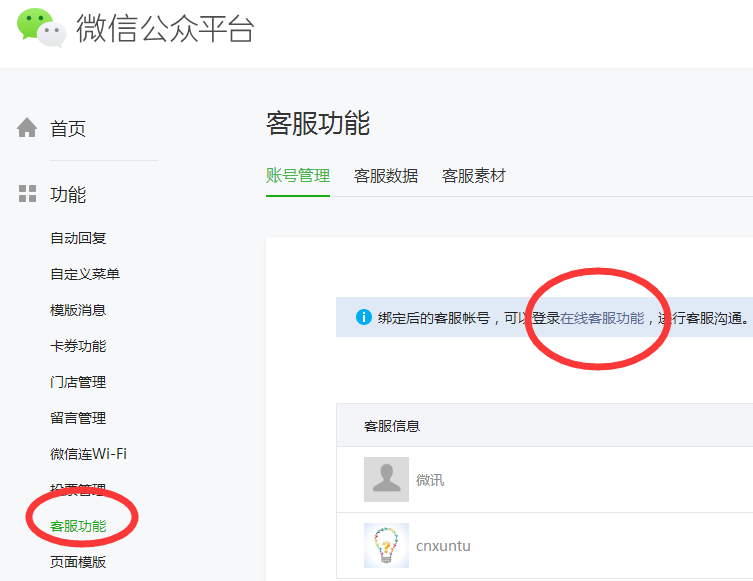Open 页面模版 in the sidebar
This screenshot has width=753, height=581.
pos(78,562)
